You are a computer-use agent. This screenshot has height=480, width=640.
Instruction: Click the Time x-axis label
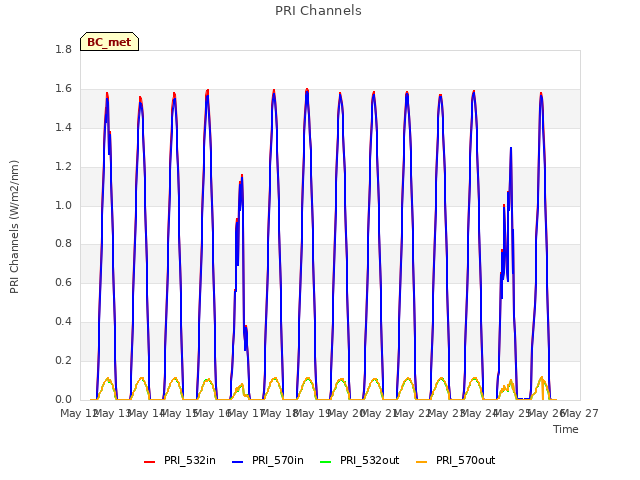click(x=566, y=429)
